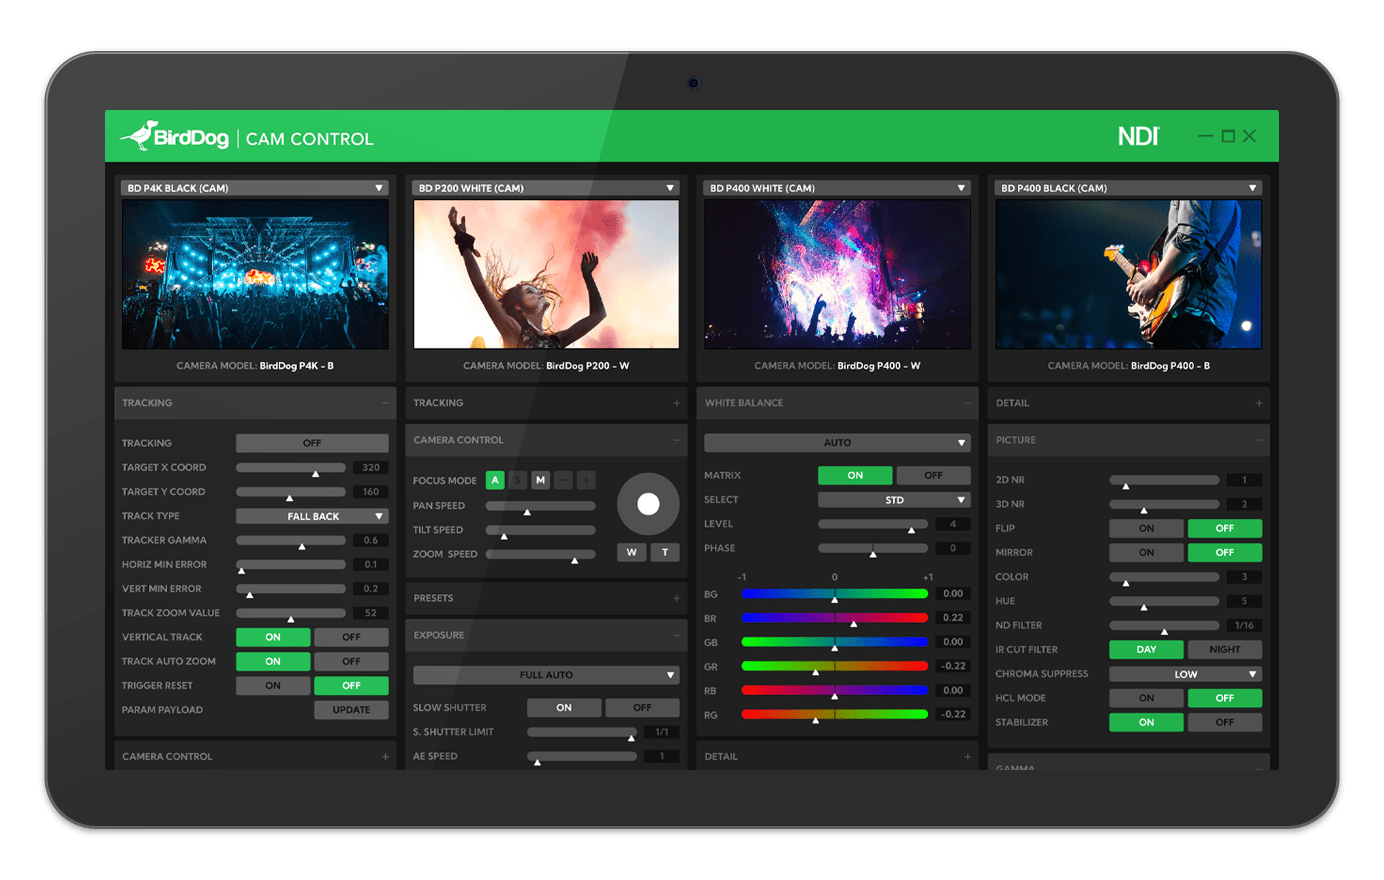1384x880 pixels.
Task: Click Track Zoom Value field 52
Action: click(x=371, y=613)
